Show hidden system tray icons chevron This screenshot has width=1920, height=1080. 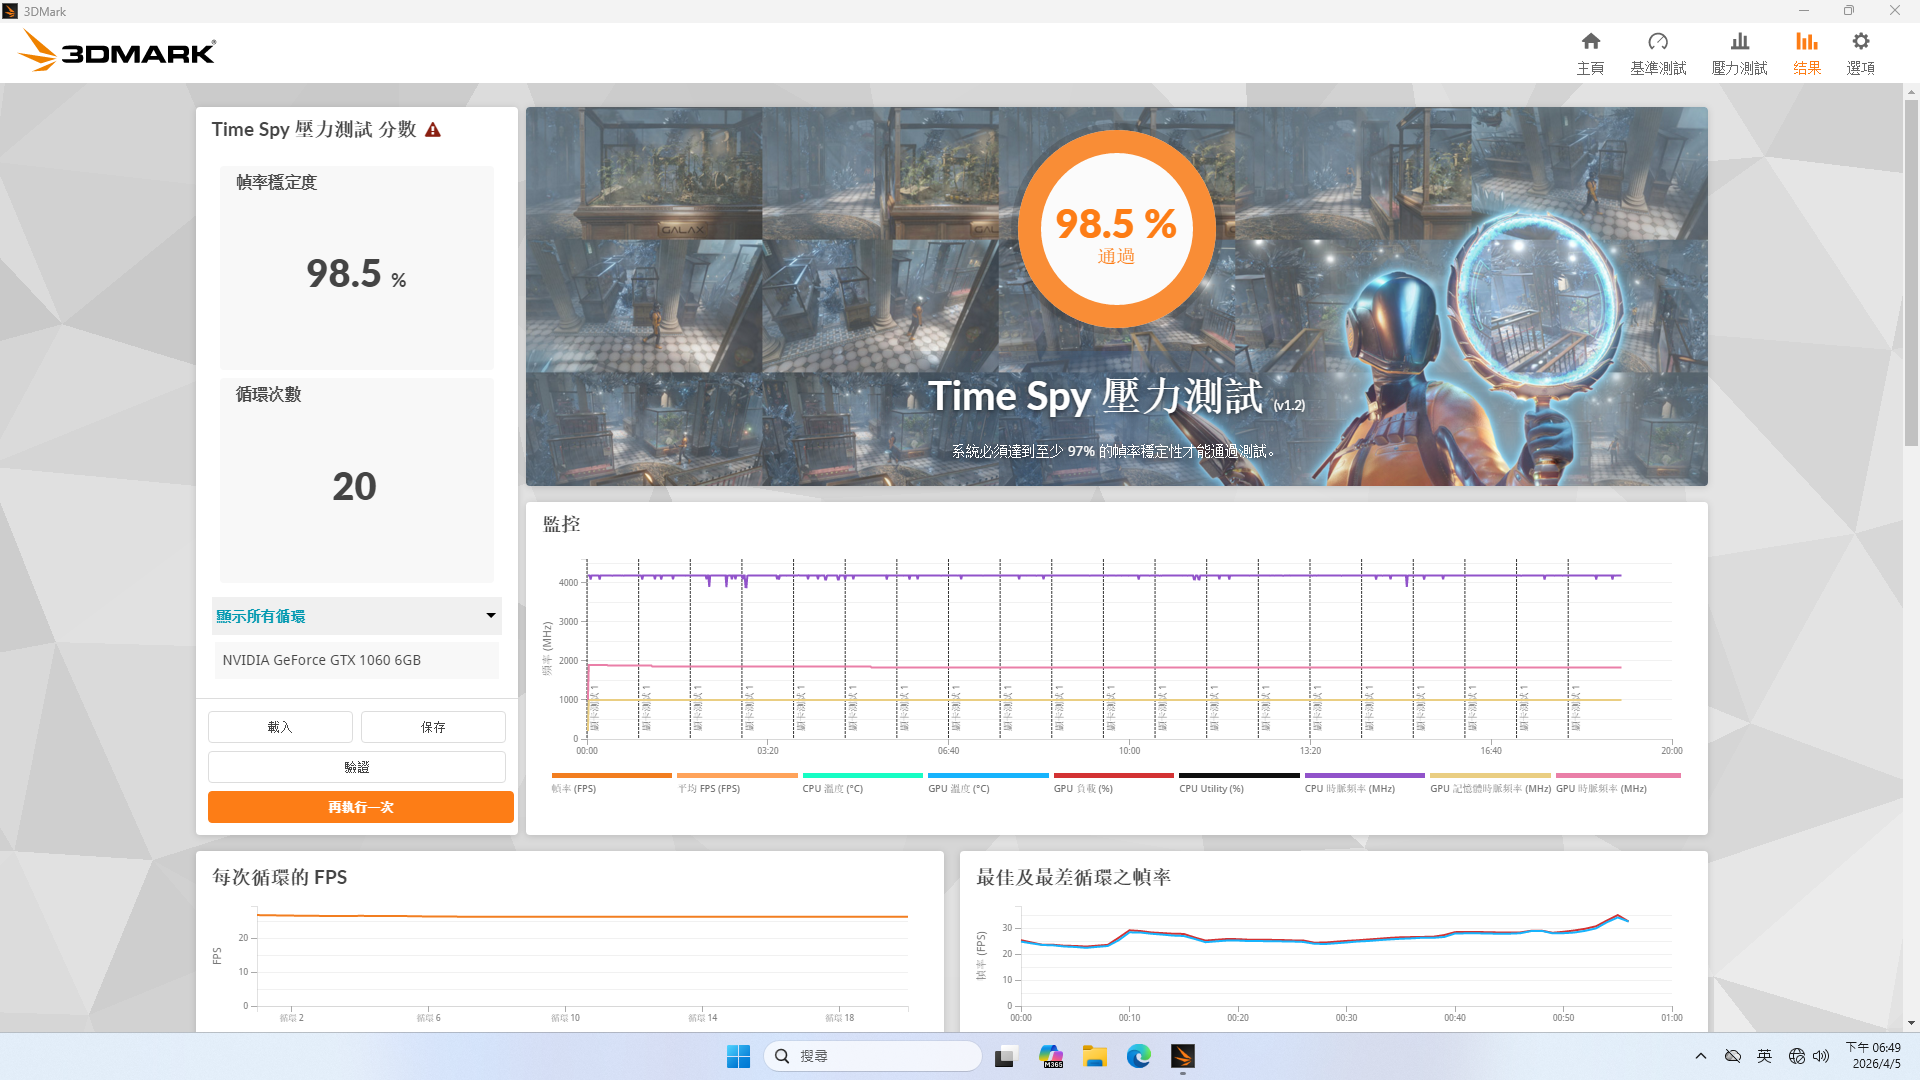[1700, 1056]
